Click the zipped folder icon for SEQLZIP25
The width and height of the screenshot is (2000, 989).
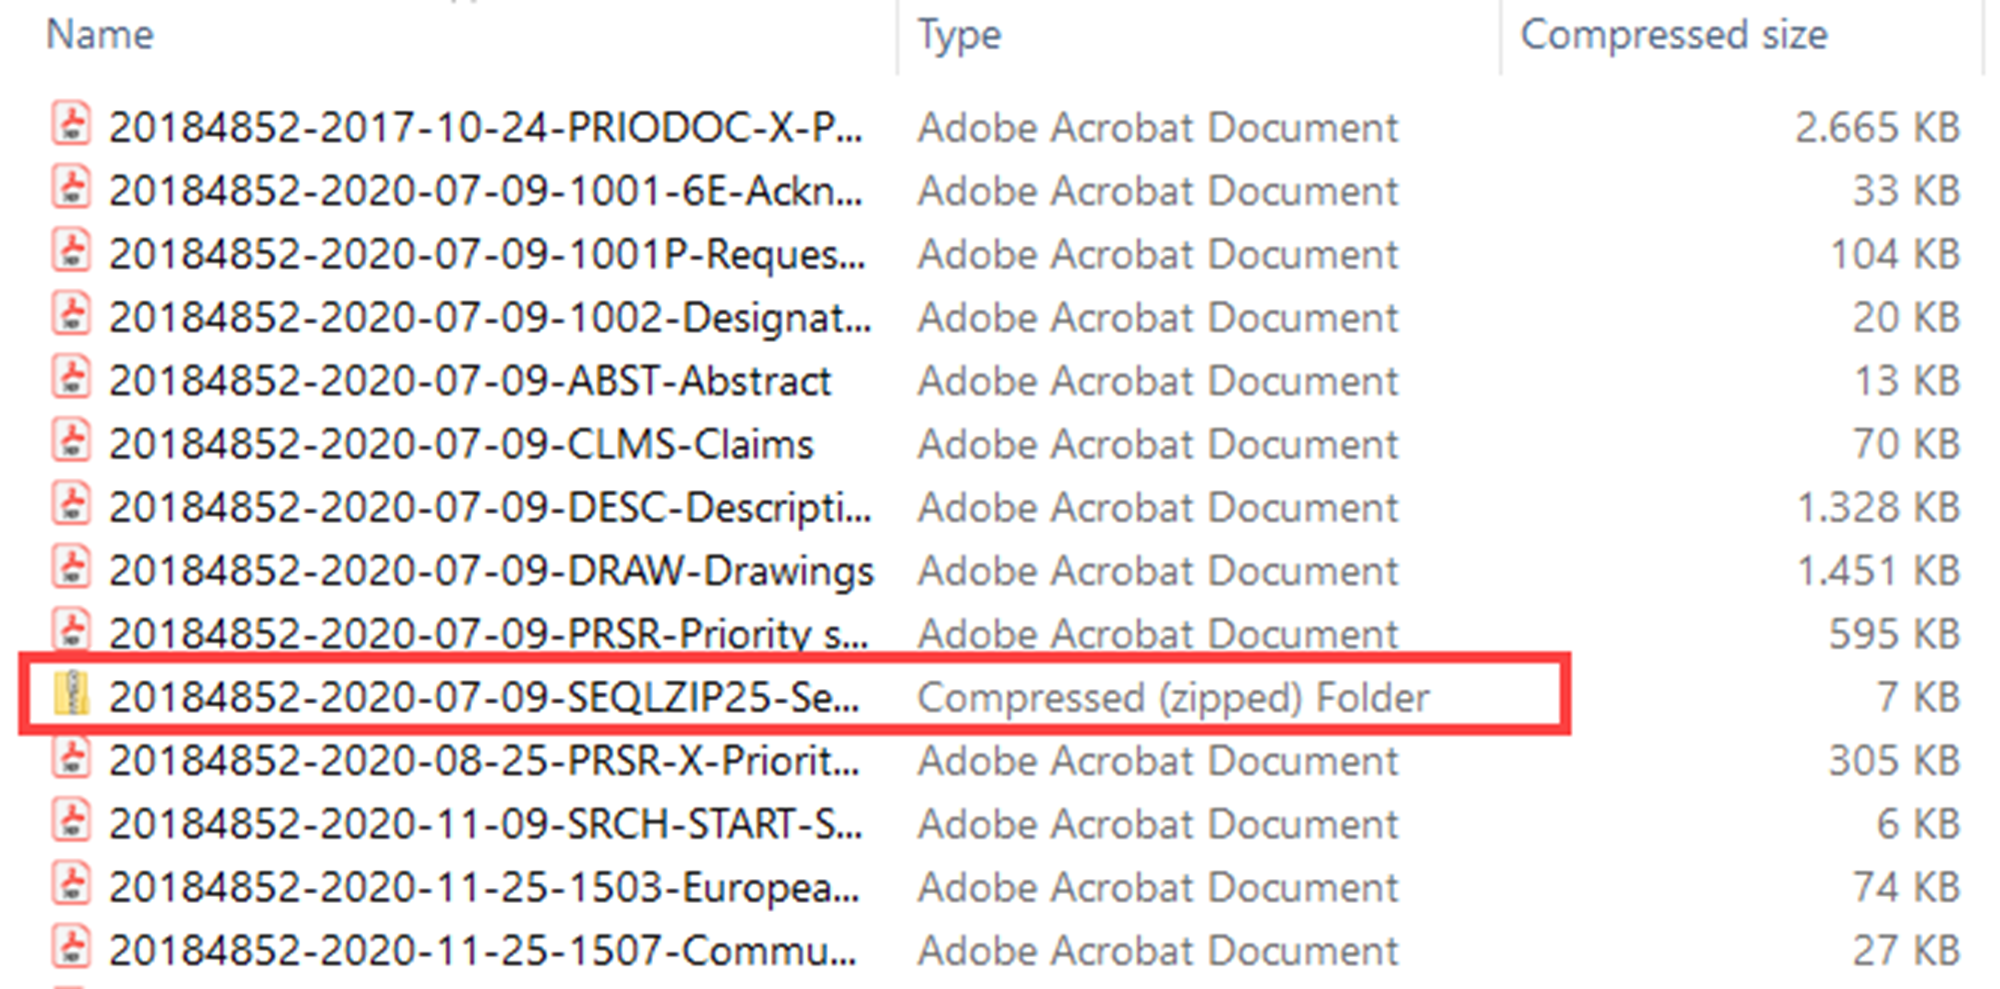point(71,695)
